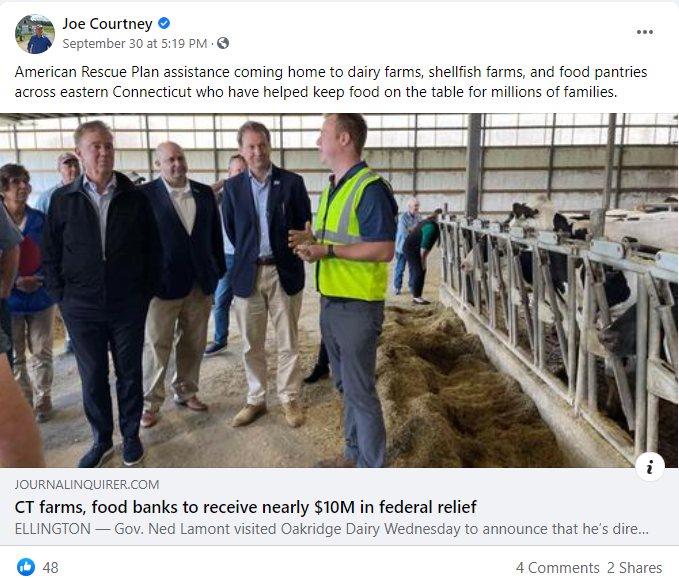
Task: Click the September 30 at 5:19 PM timestamp
Action: click(135, 43)
